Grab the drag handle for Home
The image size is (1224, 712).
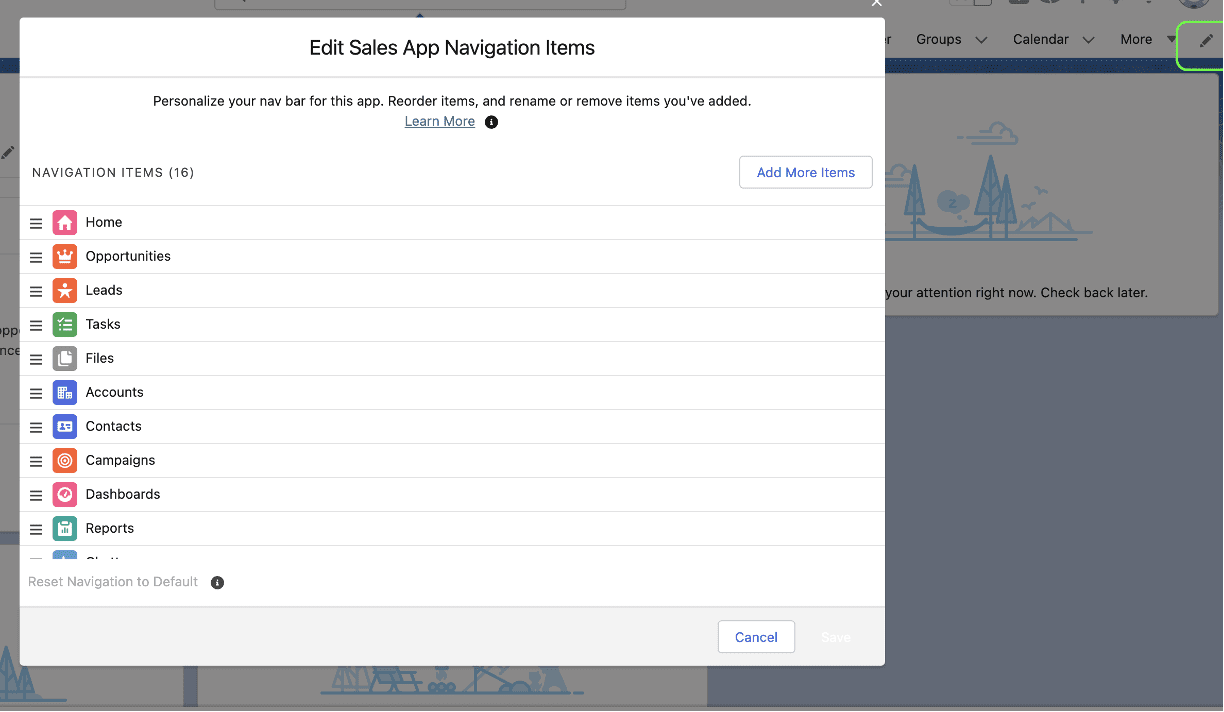click(36, 223)
